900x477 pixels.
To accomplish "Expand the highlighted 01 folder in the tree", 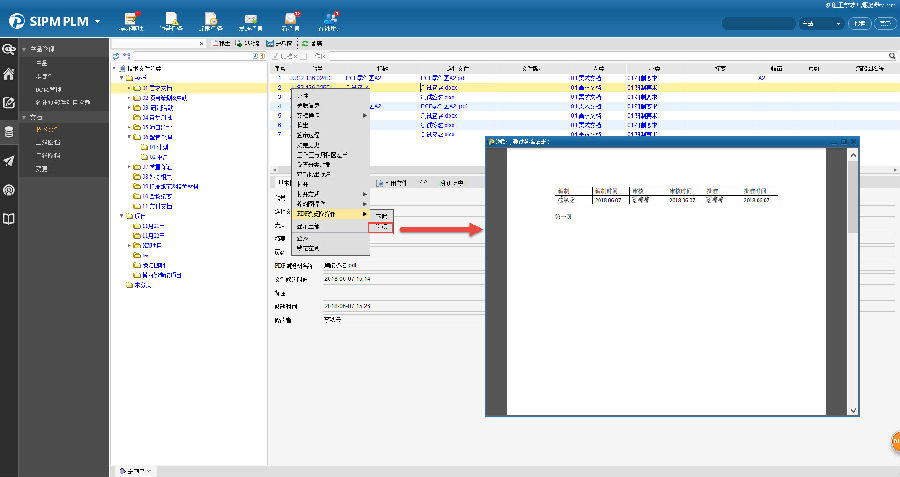I will point(131,88).
